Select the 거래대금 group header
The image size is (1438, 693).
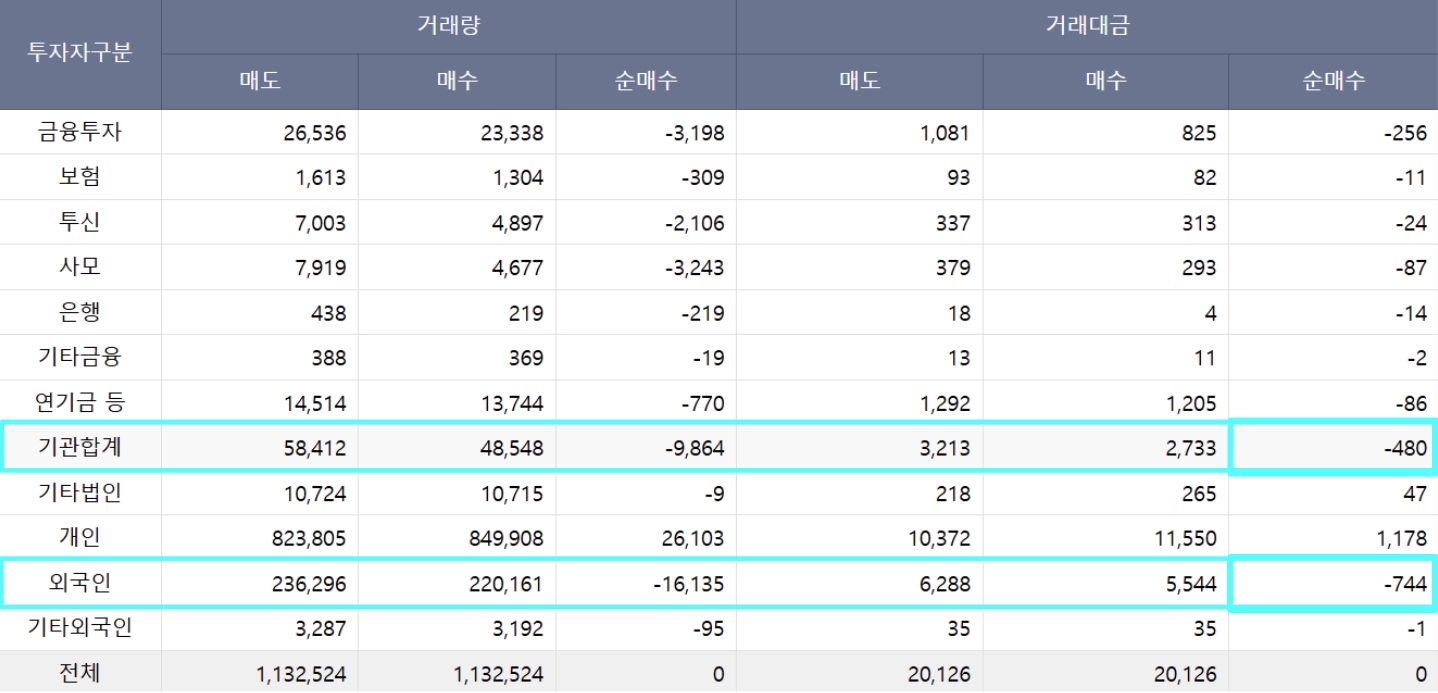(x=1087, y=26)
